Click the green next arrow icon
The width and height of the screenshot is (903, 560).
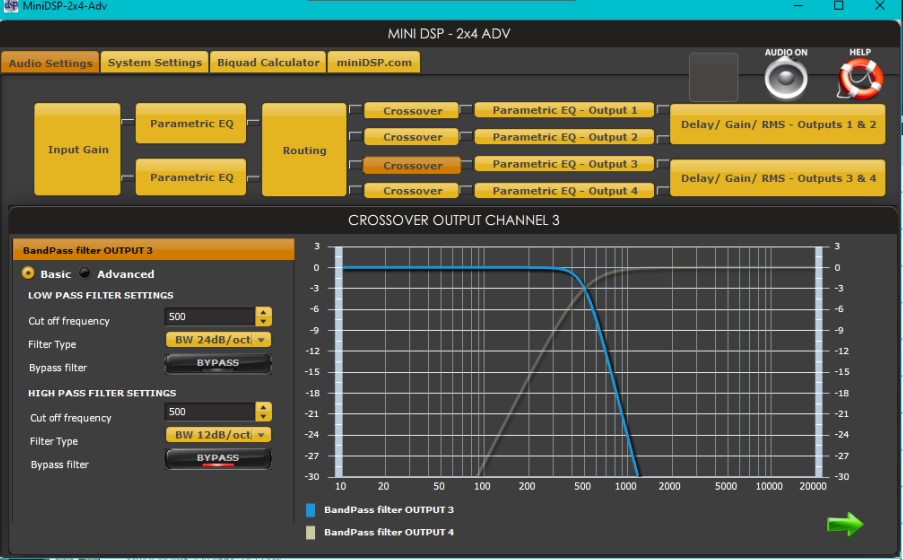coord(845,524)
